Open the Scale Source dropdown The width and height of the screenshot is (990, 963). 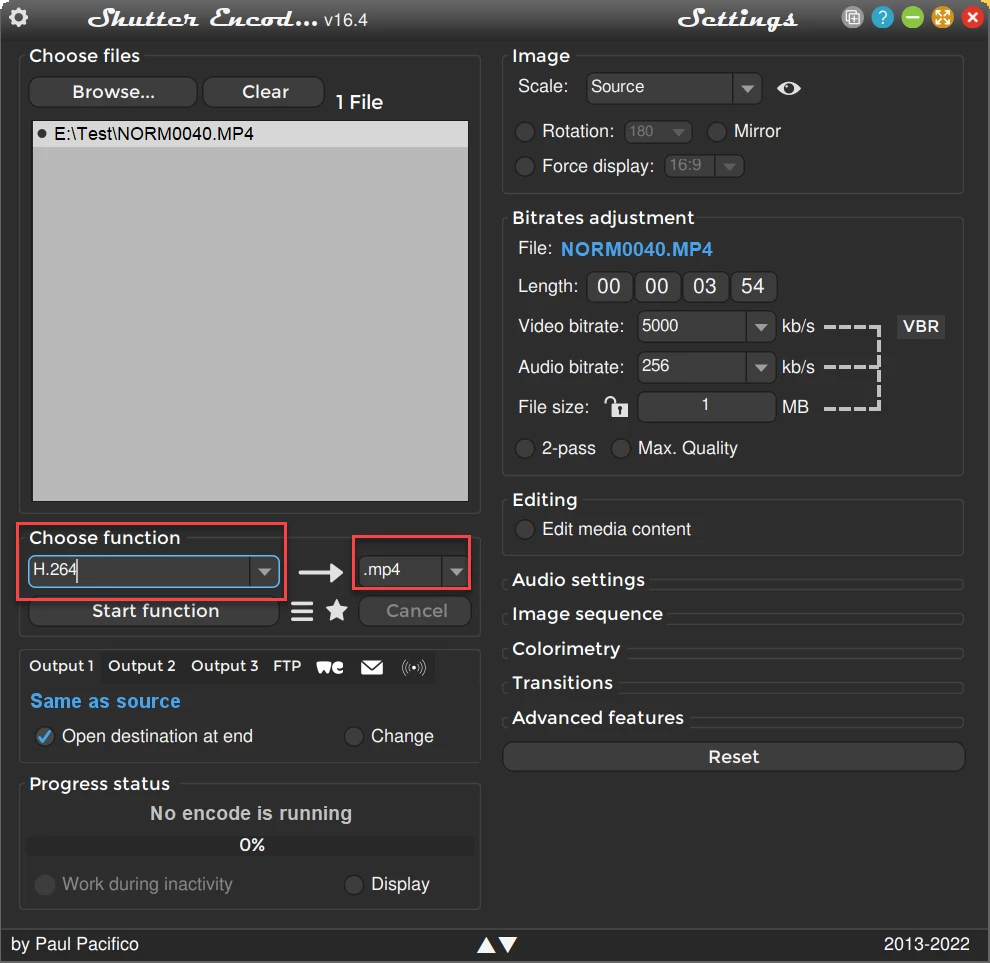[x=674, y=88]
